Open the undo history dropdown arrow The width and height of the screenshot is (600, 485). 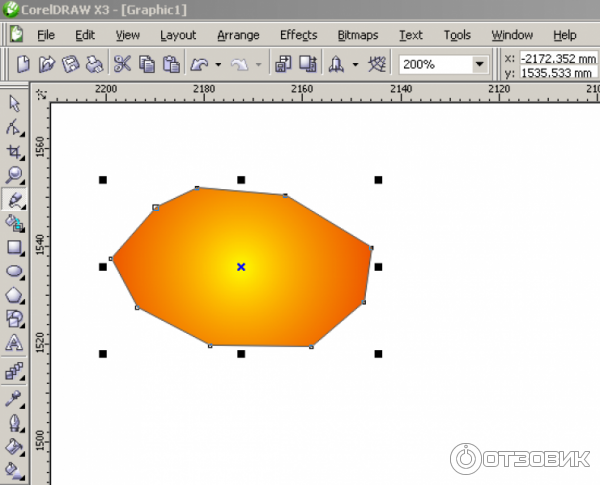(218, 65)
